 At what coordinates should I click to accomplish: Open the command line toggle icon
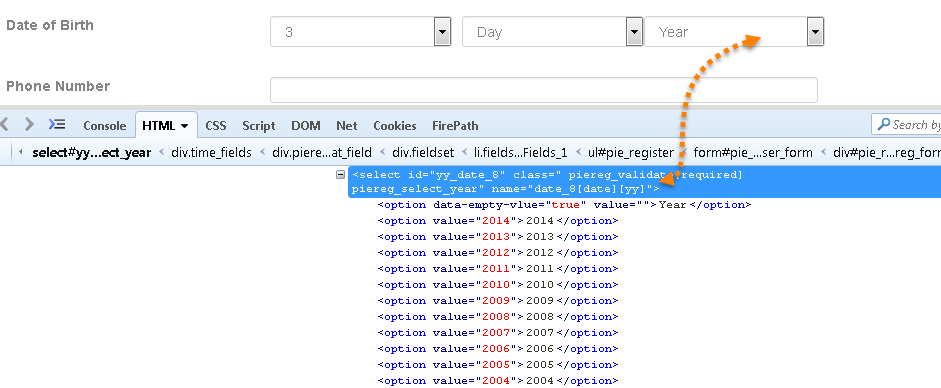point(56,125)
